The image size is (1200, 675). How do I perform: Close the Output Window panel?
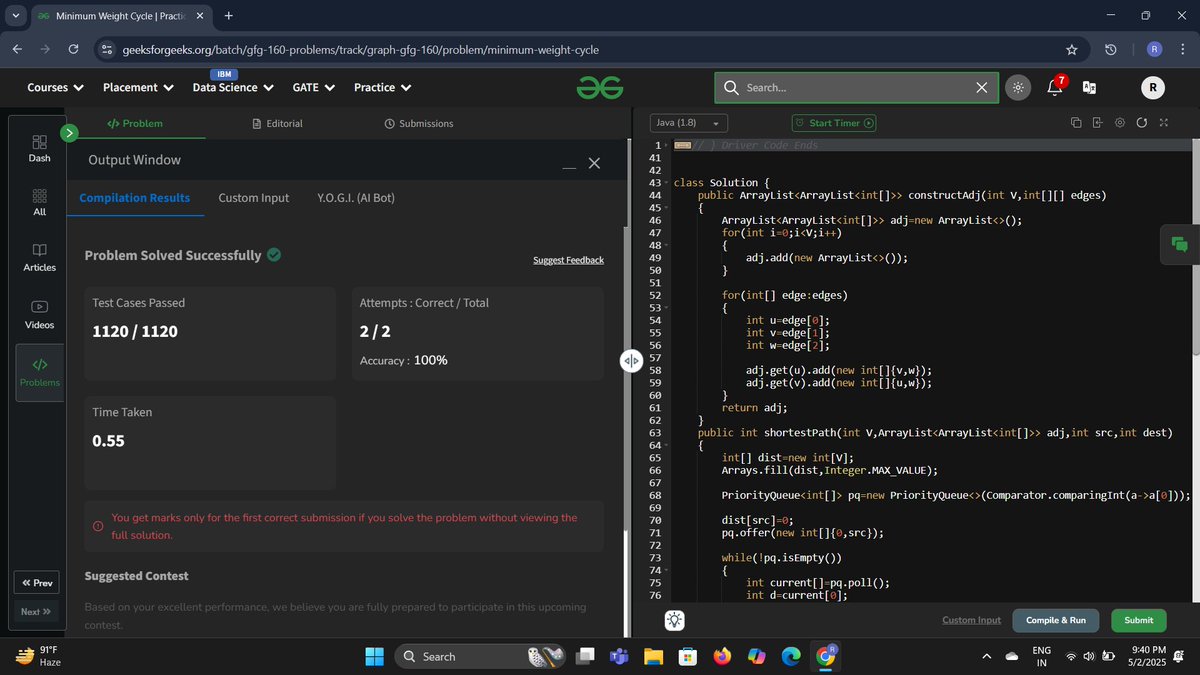click(594, 163)
